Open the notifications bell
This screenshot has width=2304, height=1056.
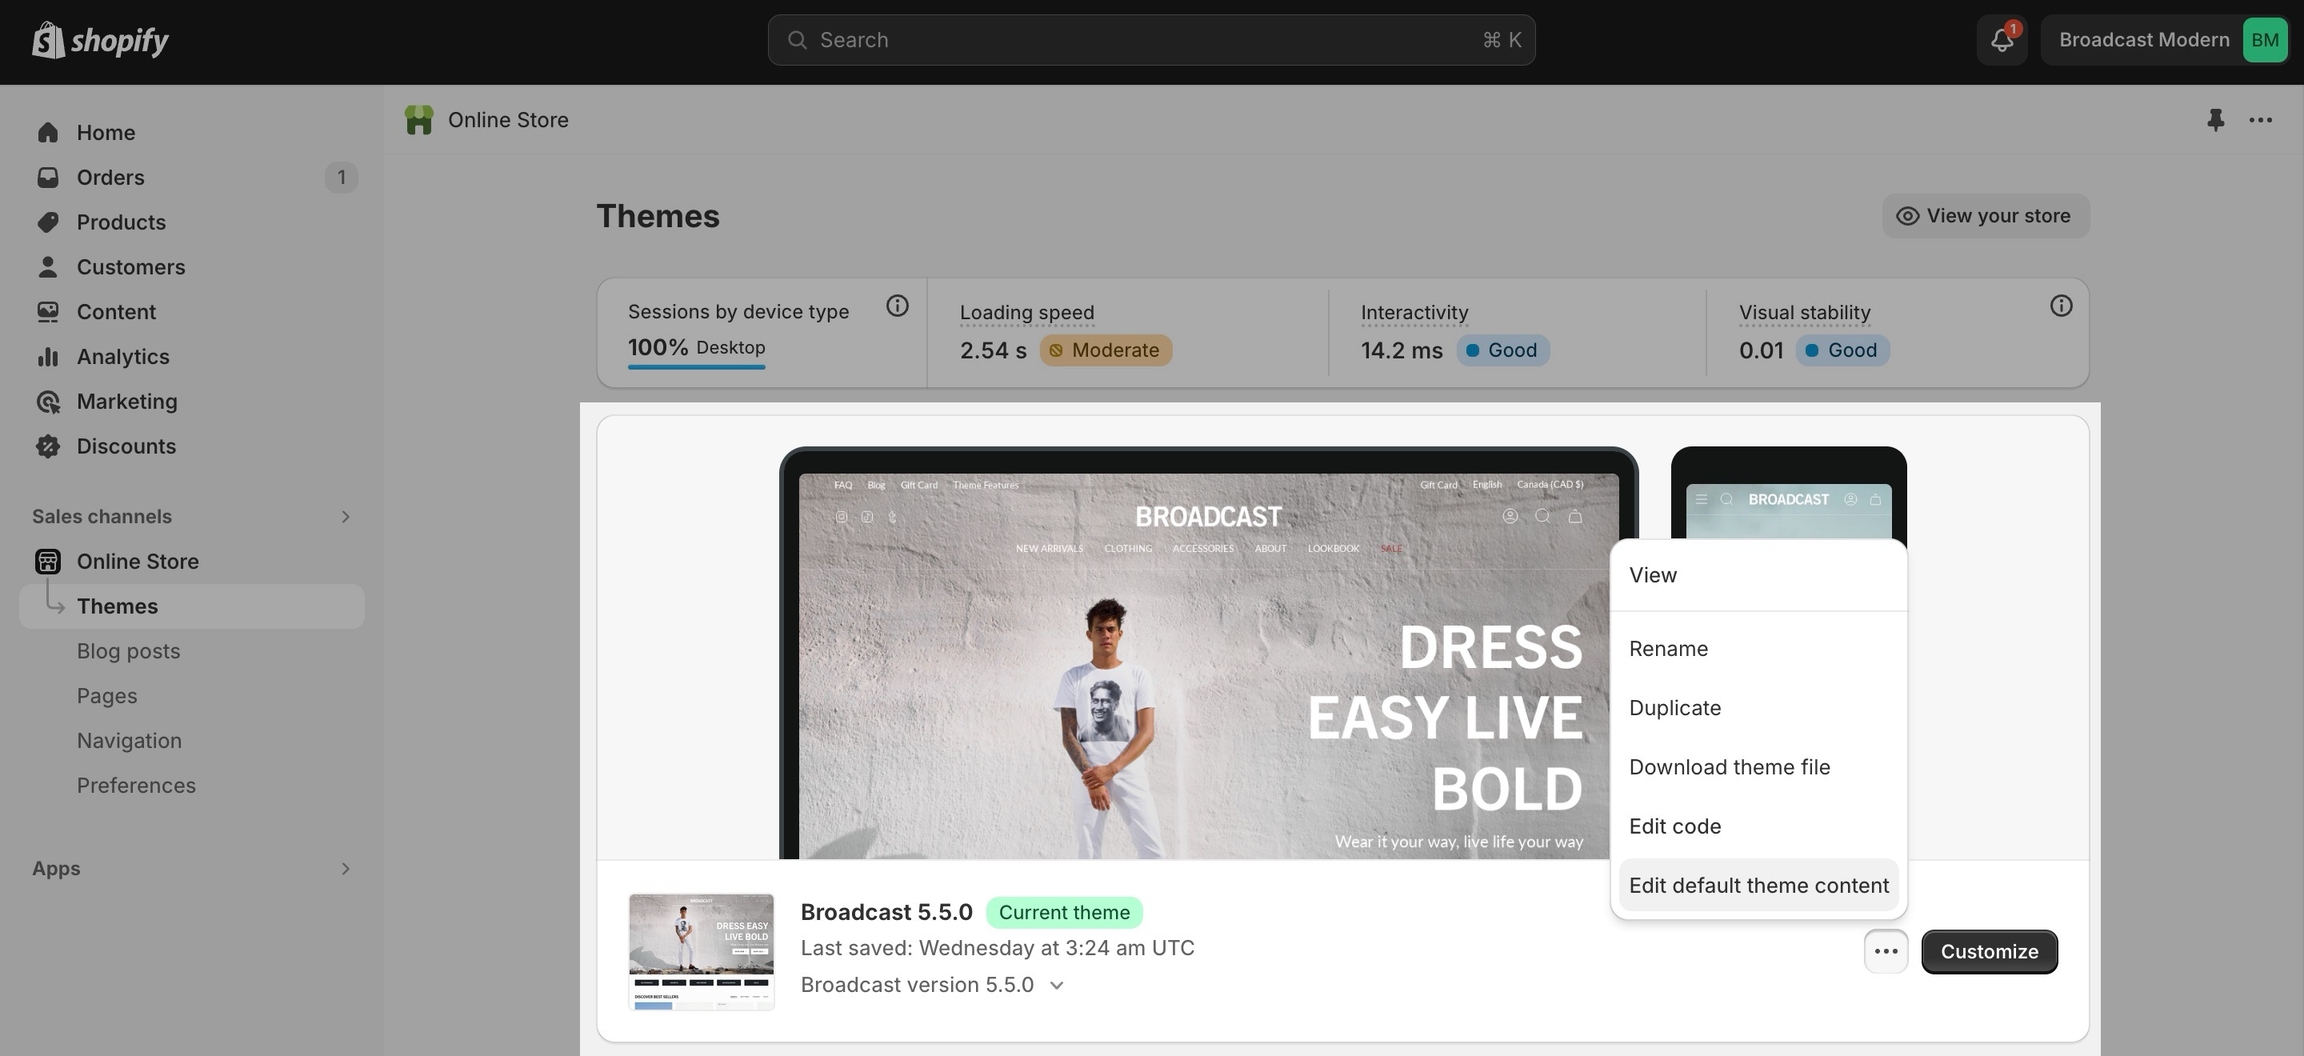point(2001,40)
